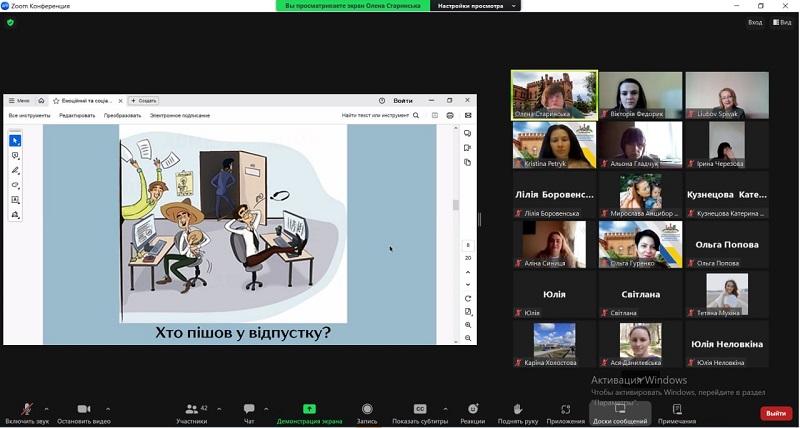Leave the meeting with red Выйти button
This screenshot has height=428, width=800.
(776, 413)
